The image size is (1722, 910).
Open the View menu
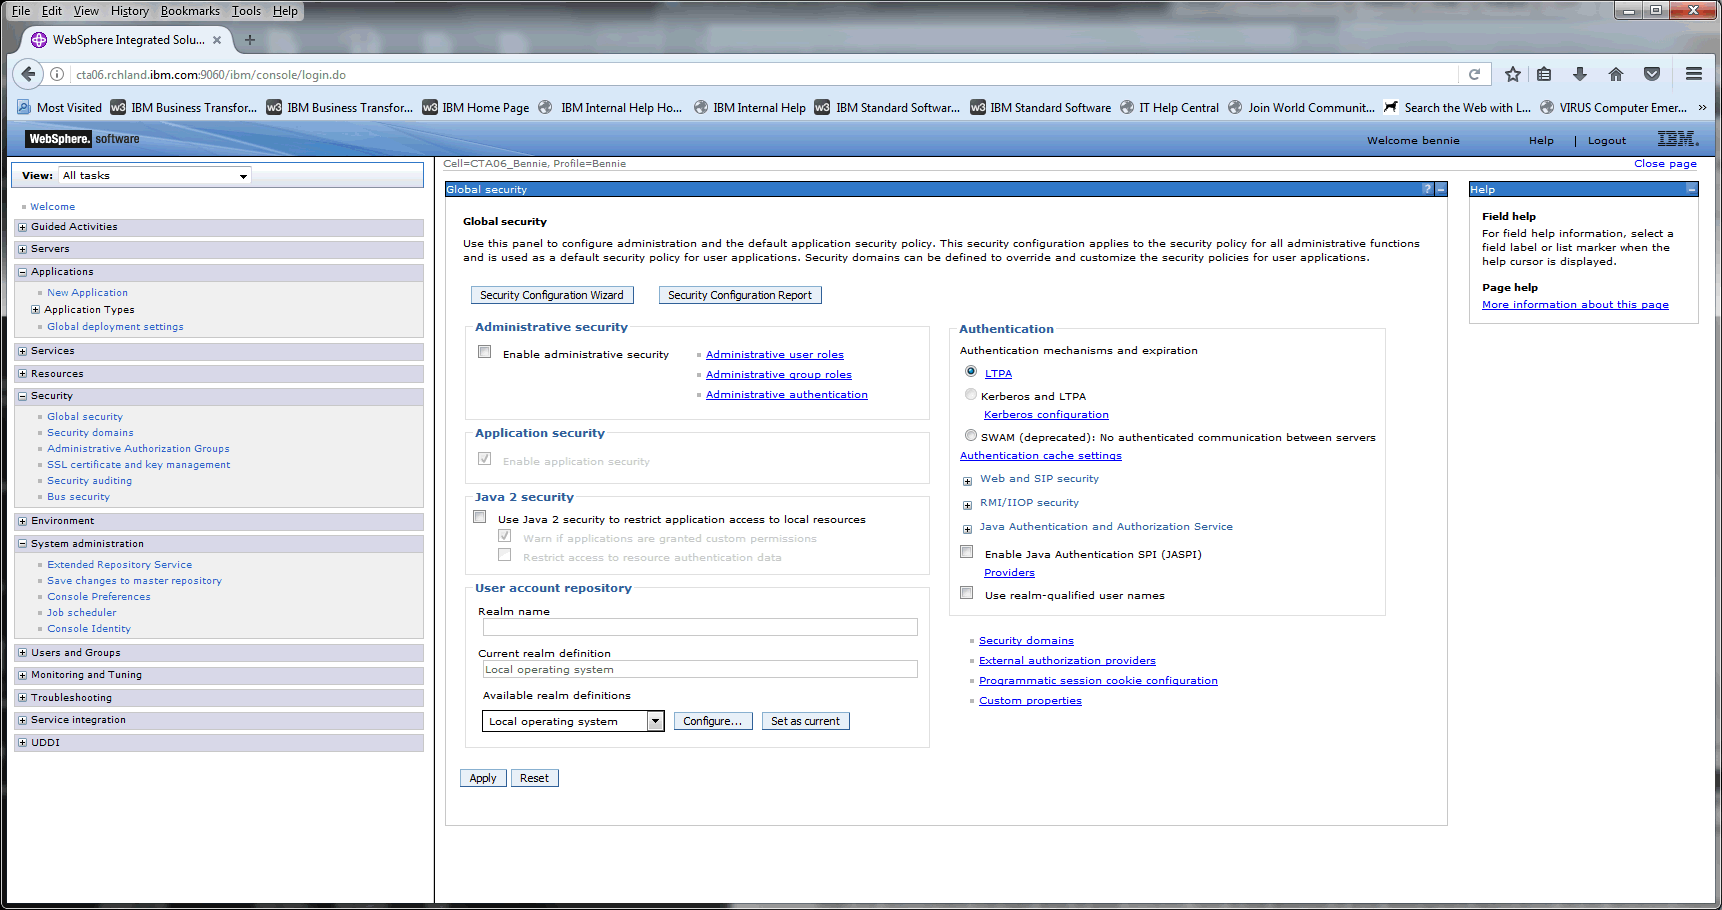pos(86,11)
